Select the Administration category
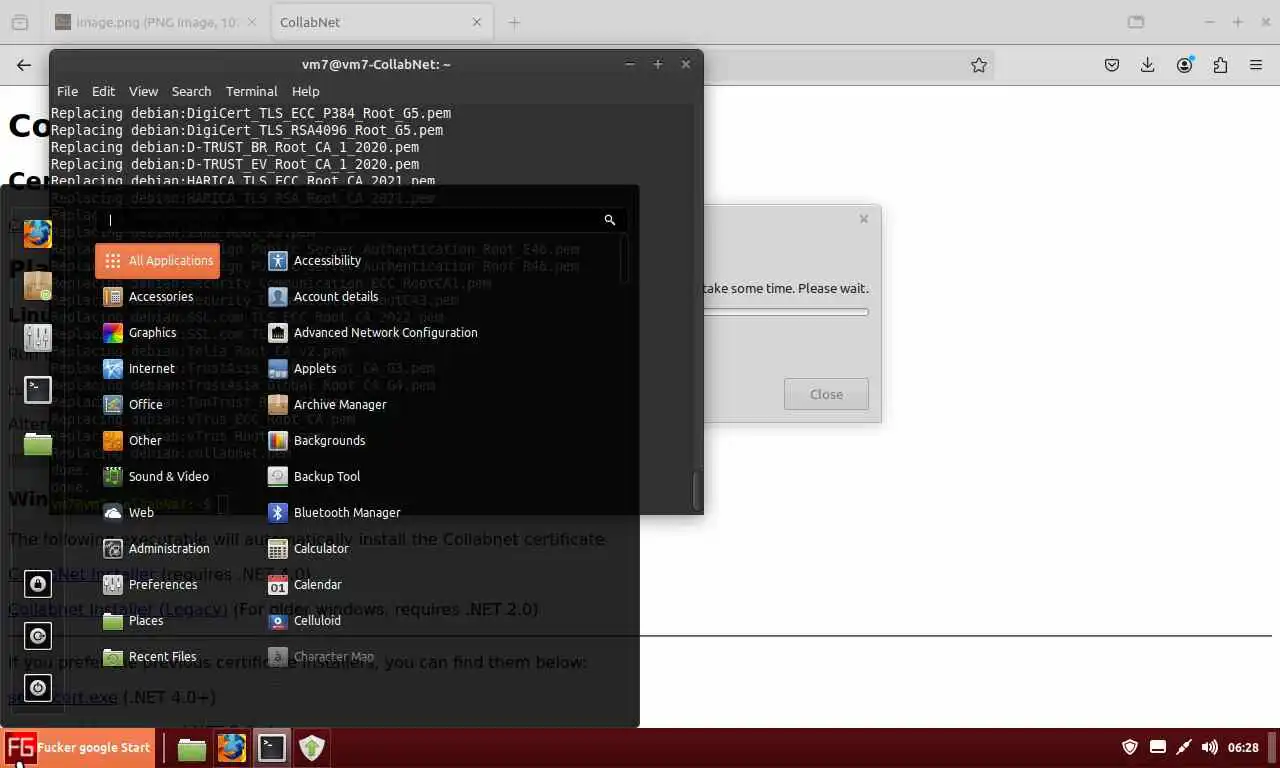1280x768 pixels. tap(157, 549)
